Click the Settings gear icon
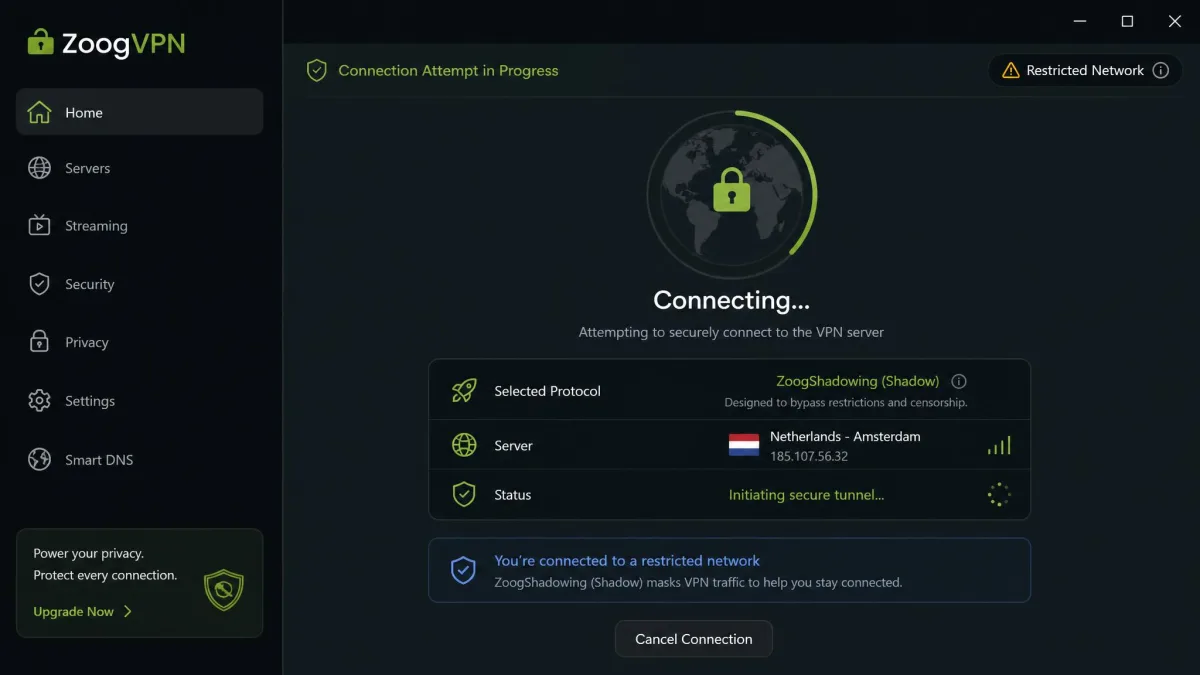 39,401
